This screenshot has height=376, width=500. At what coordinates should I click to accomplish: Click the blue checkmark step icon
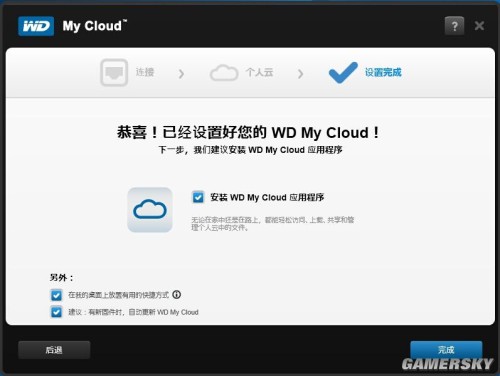pyautogui.click(x=343, y=72)
